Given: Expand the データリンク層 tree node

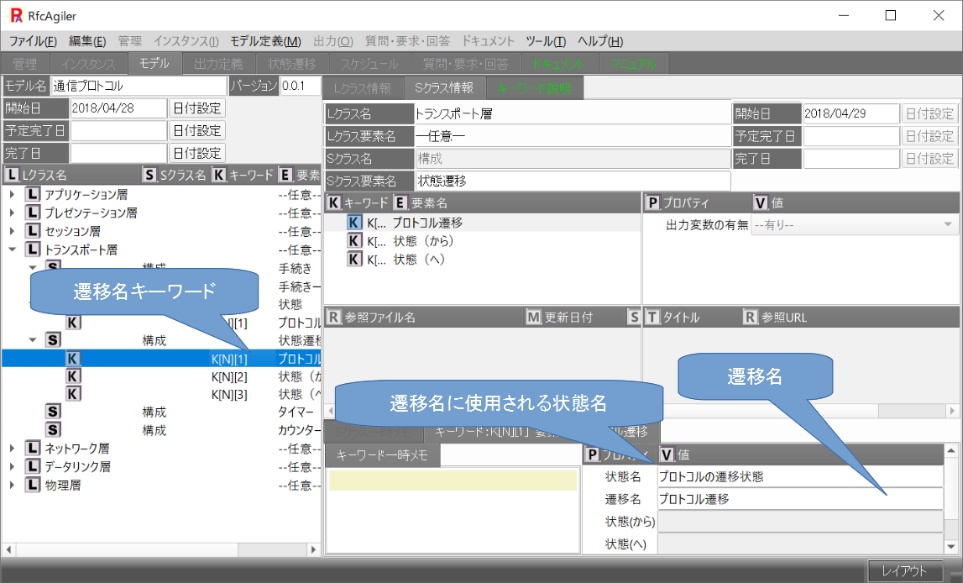Looking at the screenshot, I should pyautogui.click(x=12, y=467).
